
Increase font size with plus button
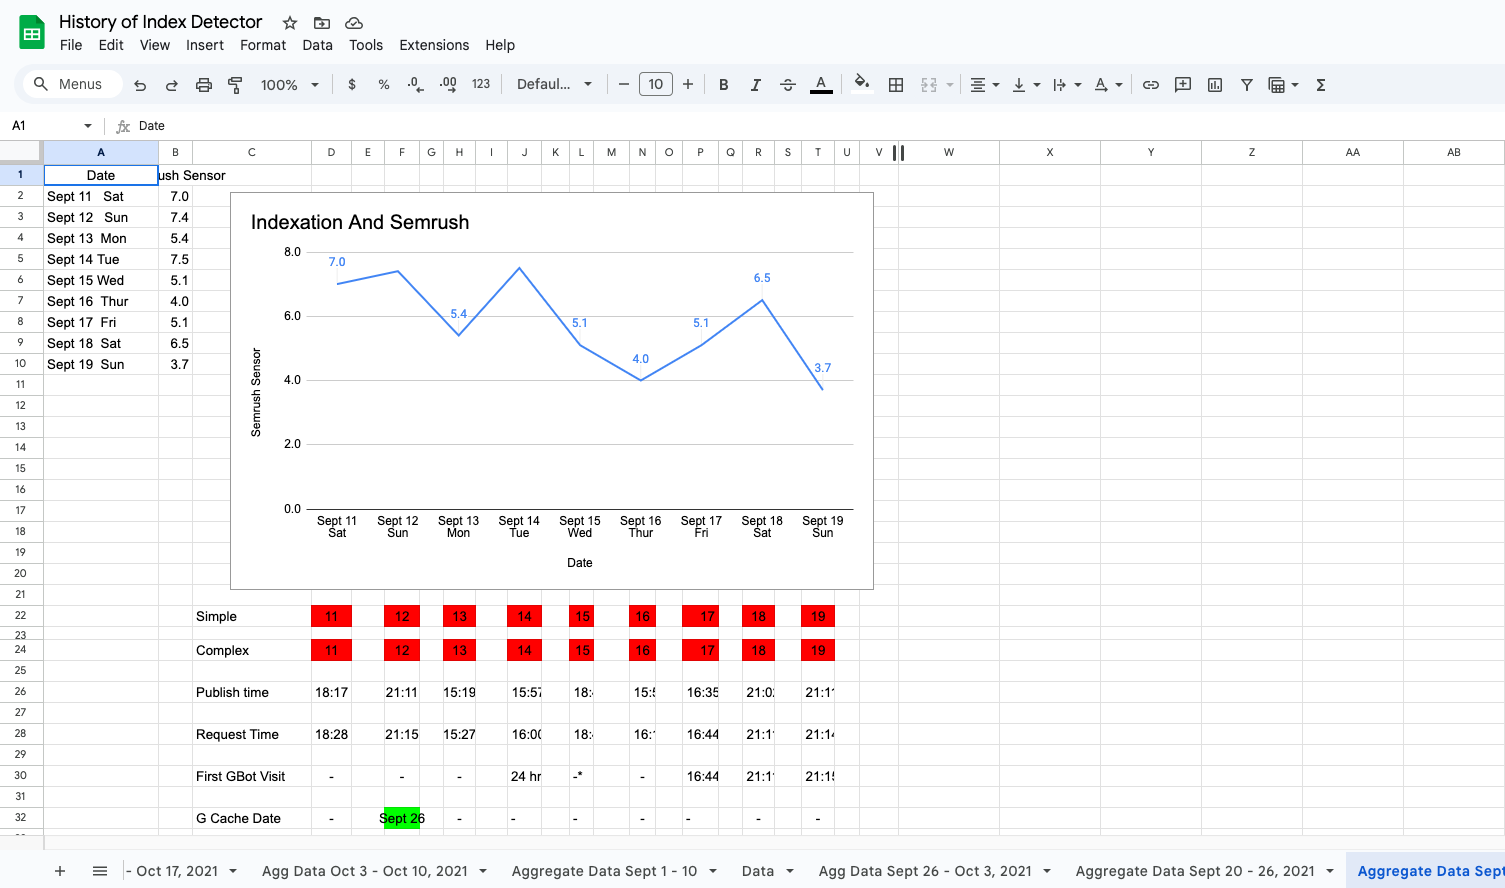(688, 85)
